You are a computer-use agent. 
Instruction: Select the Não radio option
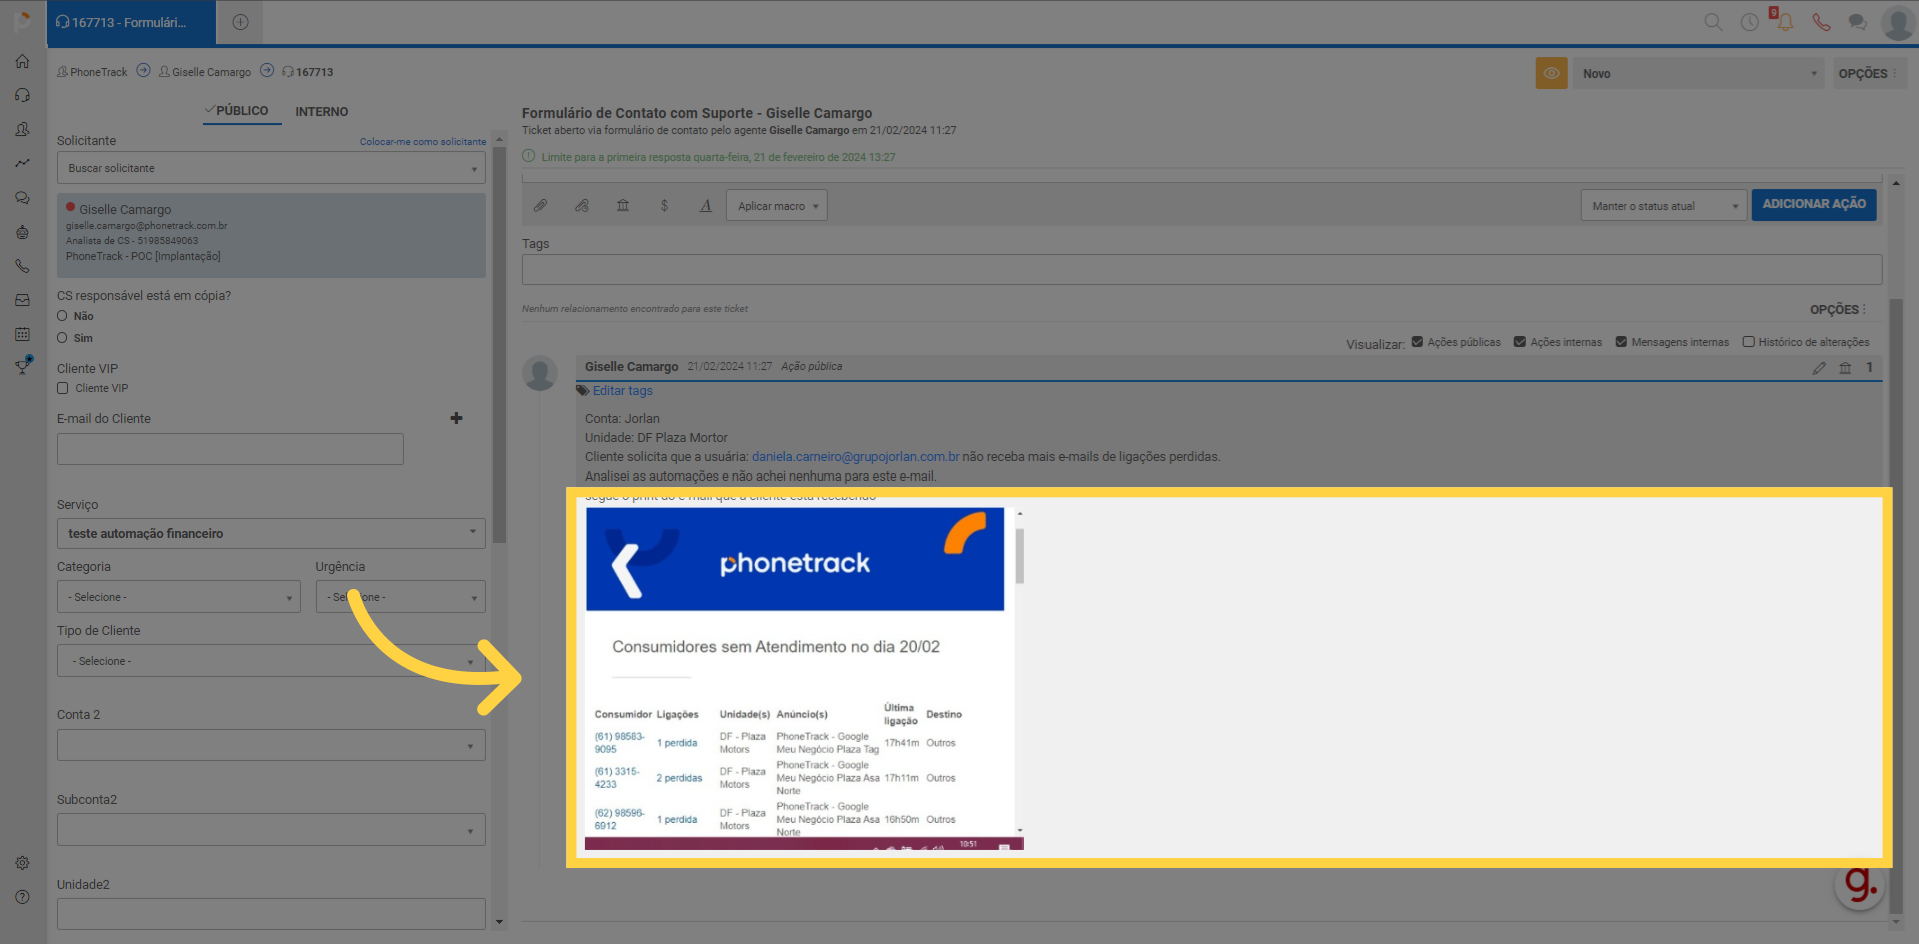pyautogui.click(x=62, y=316)
